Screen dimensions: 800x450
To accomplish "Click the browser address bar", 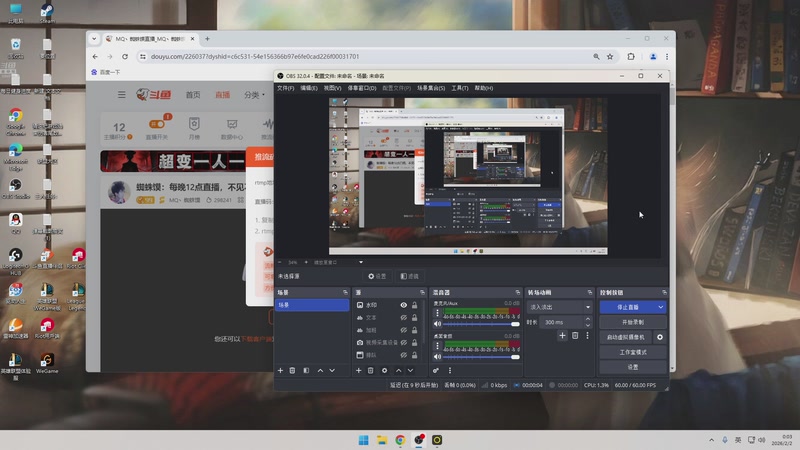I will point(367,57).
